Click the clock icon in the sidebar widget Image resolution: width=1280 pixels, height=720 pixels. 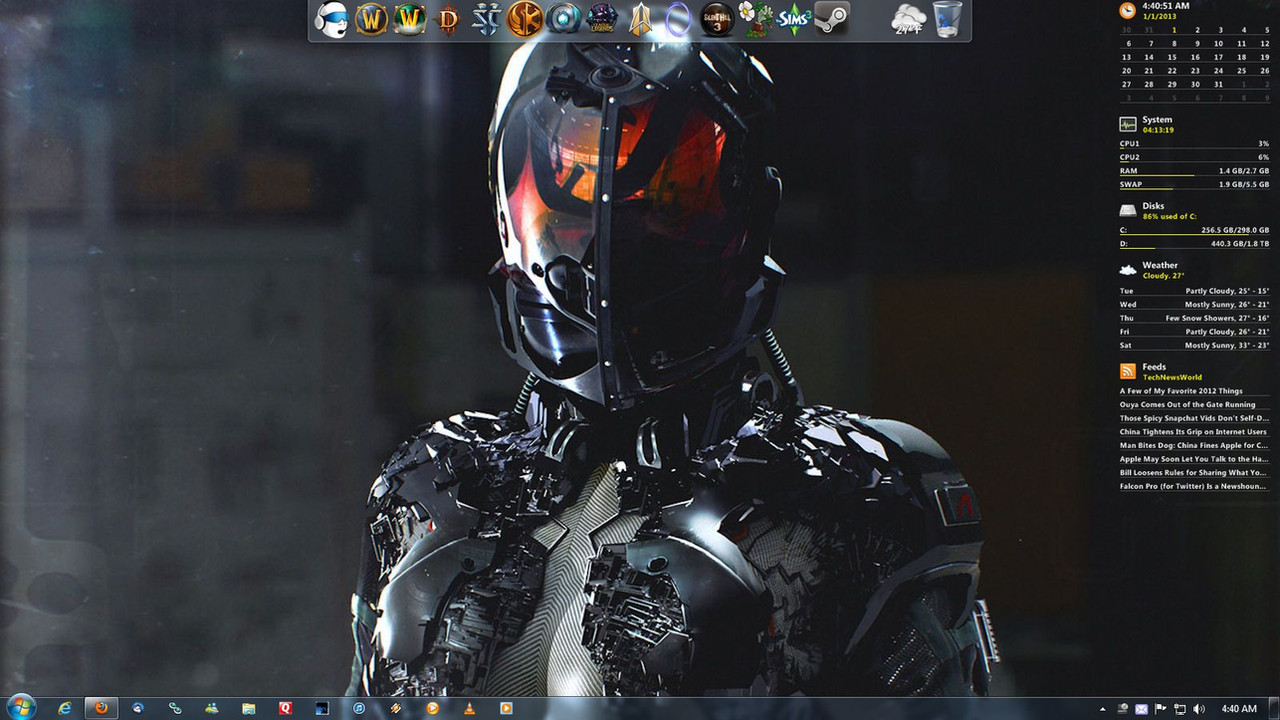point(1128,10)
